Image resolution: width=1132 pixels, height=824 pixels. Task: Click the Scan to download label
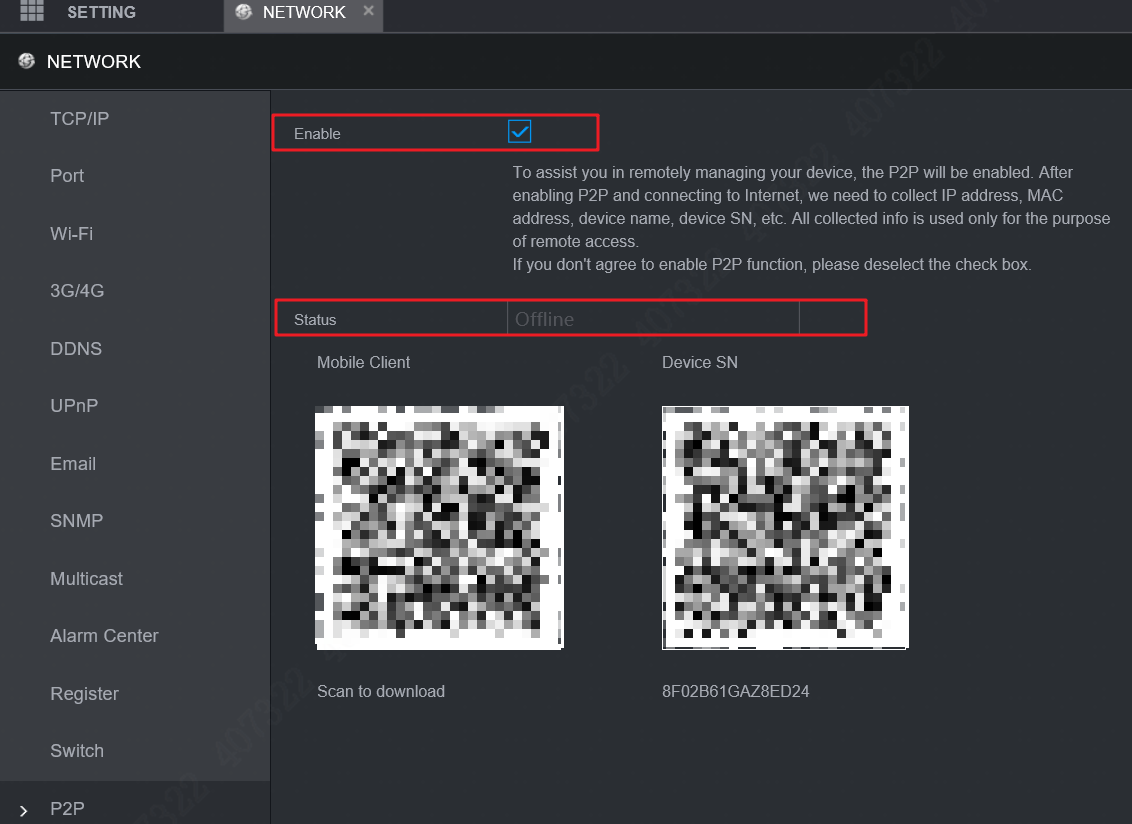[x=381, y=691]
